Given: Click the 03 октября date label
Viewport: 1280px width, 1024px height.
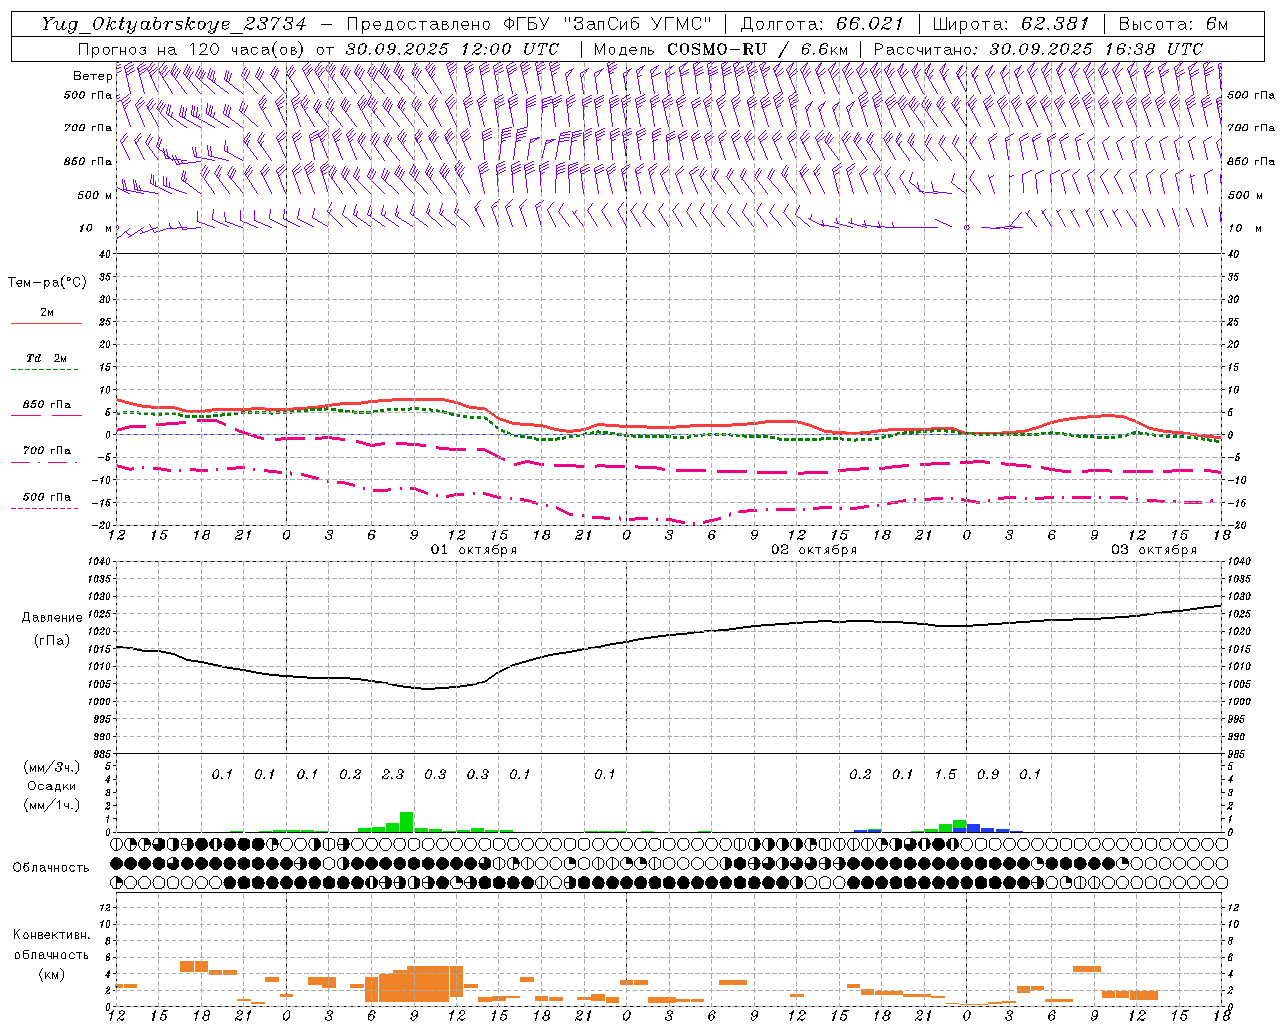Looking at the screenshot, I should tap(1153, 550).
